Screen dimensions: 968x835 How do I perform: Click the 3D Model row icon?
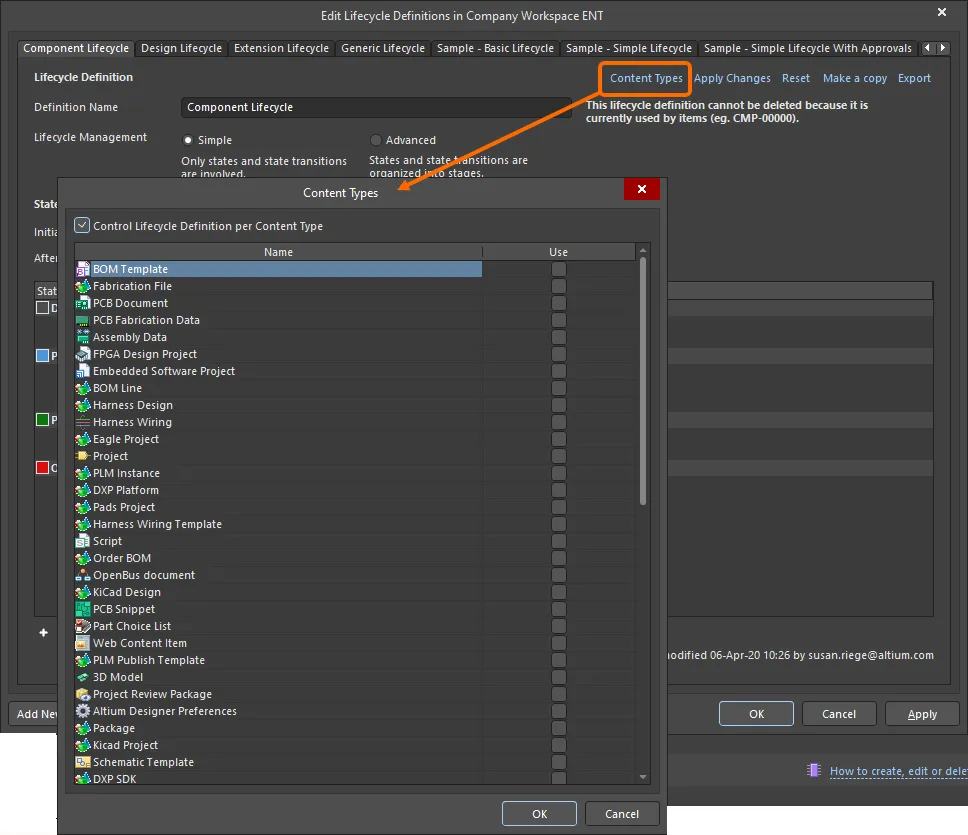[83, 677]
